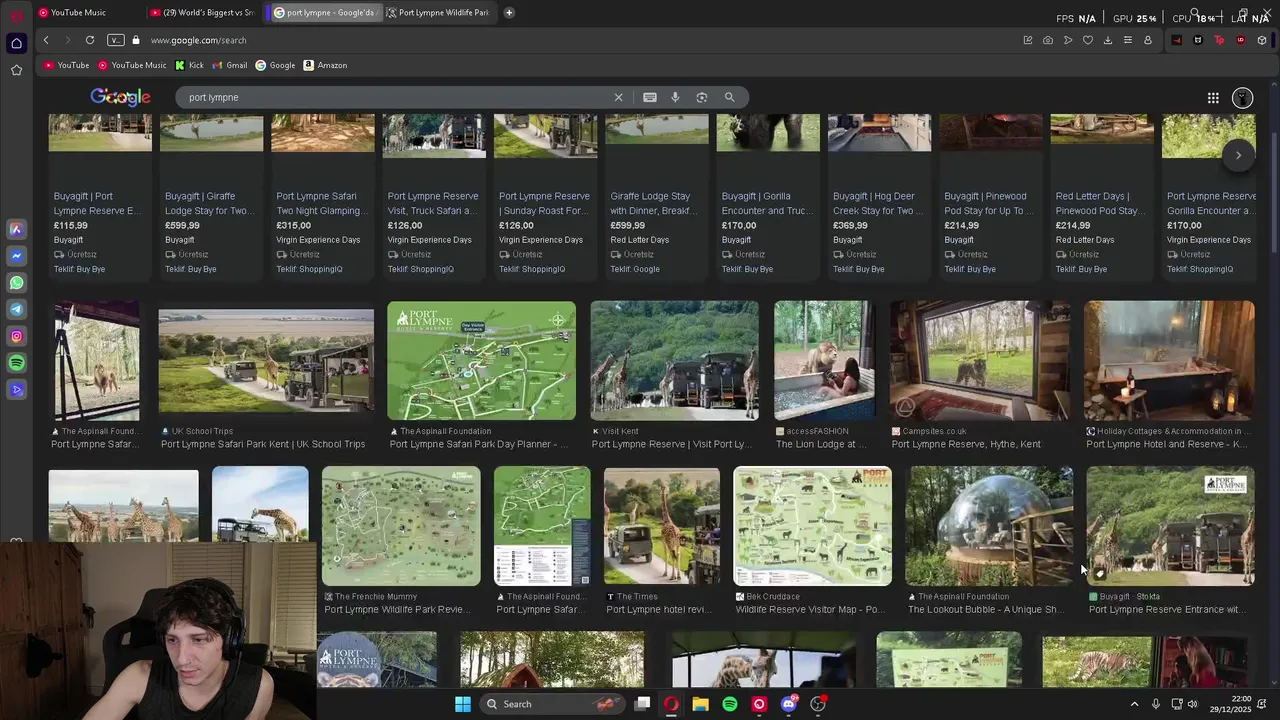Open Spotify from the taskbar
Viewport: 1280px width, 720px height.
730,704
